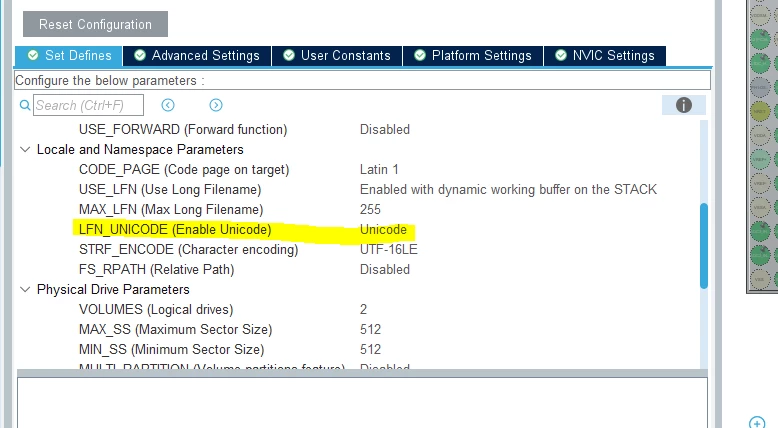
Task: Click the vertical scrollbar thumb
Action: (704, 245)
